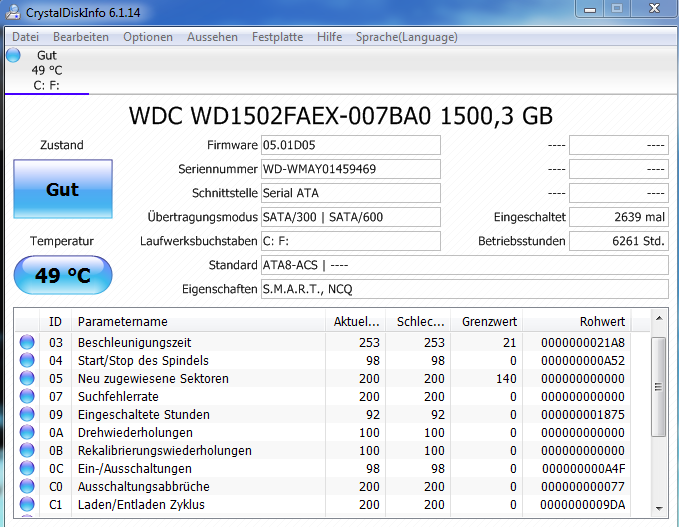Click the SMART list scroll up arrow
The width and height of the screenshot is (679, 527).
coord(659,319)
